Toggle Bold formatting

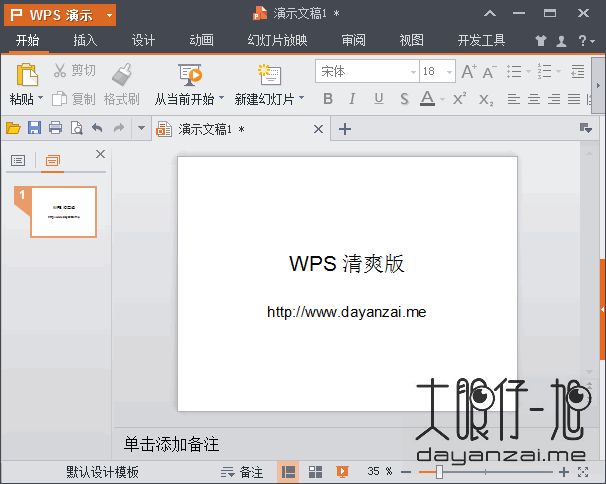tap(328, 99)
